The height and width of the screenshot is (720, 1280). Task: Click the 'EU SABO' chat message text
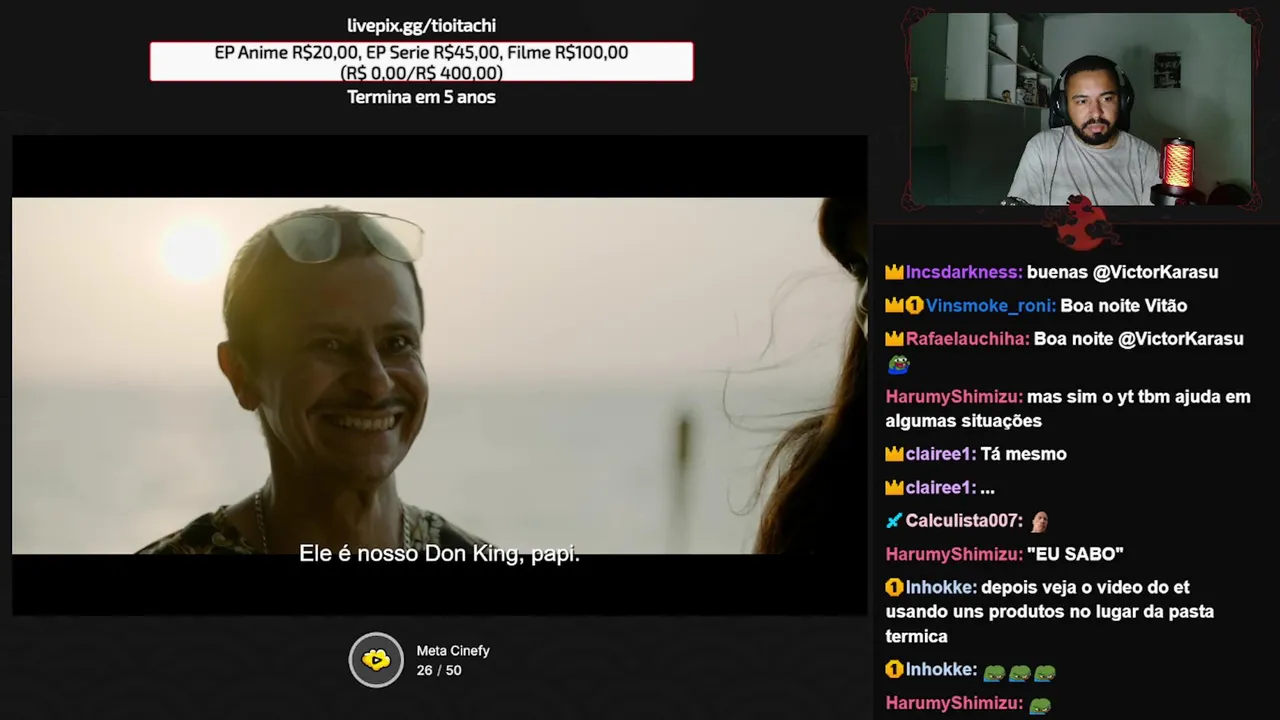click(x=1075, y=554)
